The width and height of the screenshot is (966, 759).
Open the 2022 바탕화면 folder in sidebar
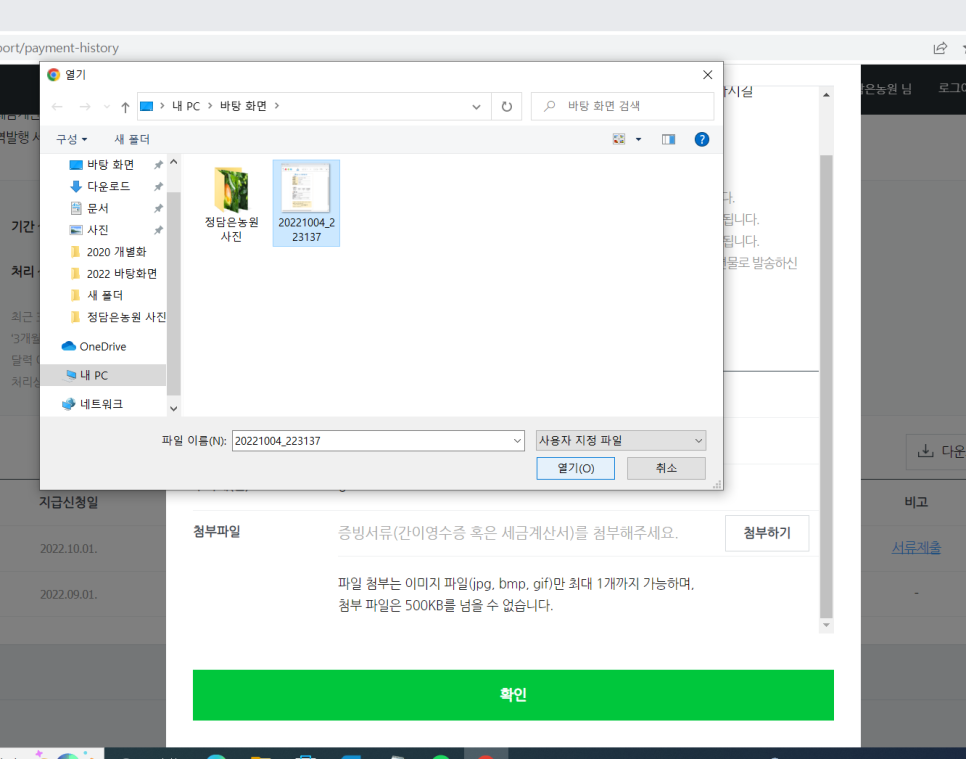(121, 274)
